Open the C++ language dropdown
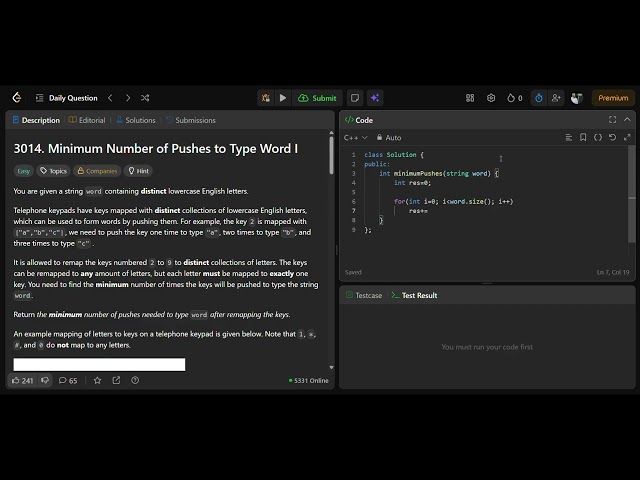This screenshot has width=640, height=480. pyautogui.click(x=356, y=138)
